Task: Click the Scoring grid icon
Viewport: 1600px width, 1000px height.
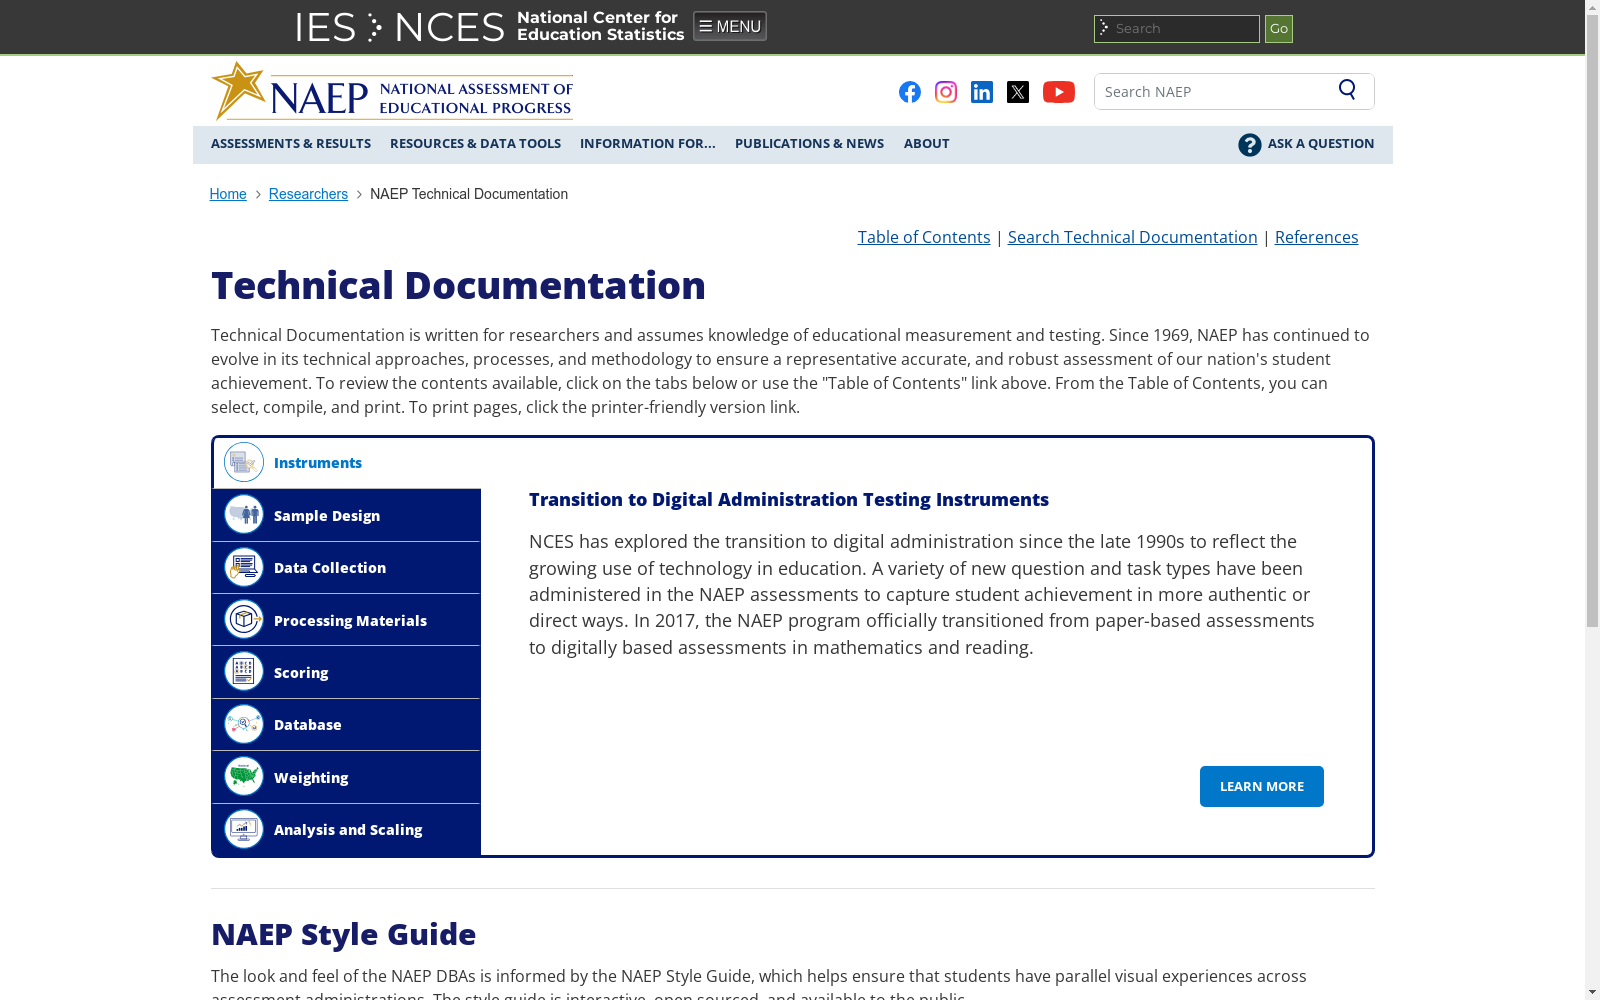Action: (244, 672)
